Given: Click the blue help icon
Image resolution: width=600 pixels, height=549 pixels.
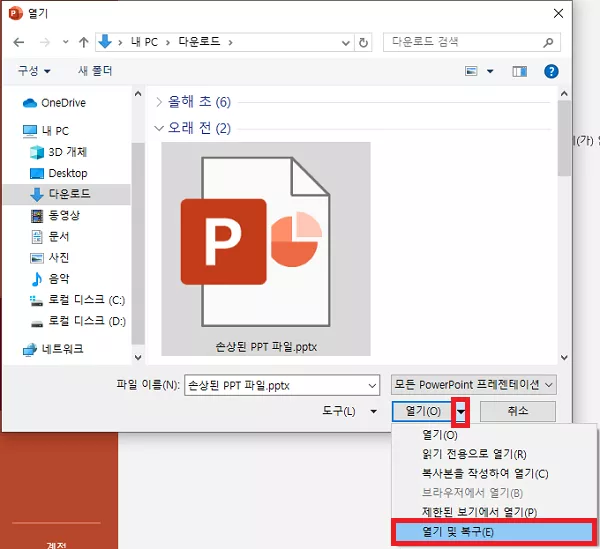Looking at the screenshot, I should [551, 72].
